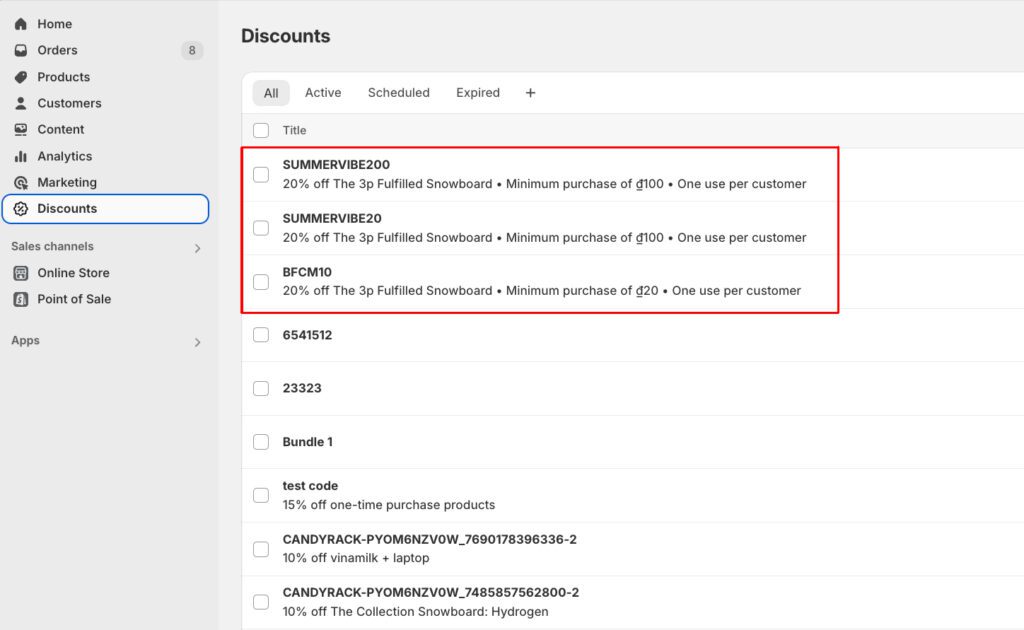The image size is (1024, 630).
Task: Expand the Sales channels section chevron
Action: 197,248
